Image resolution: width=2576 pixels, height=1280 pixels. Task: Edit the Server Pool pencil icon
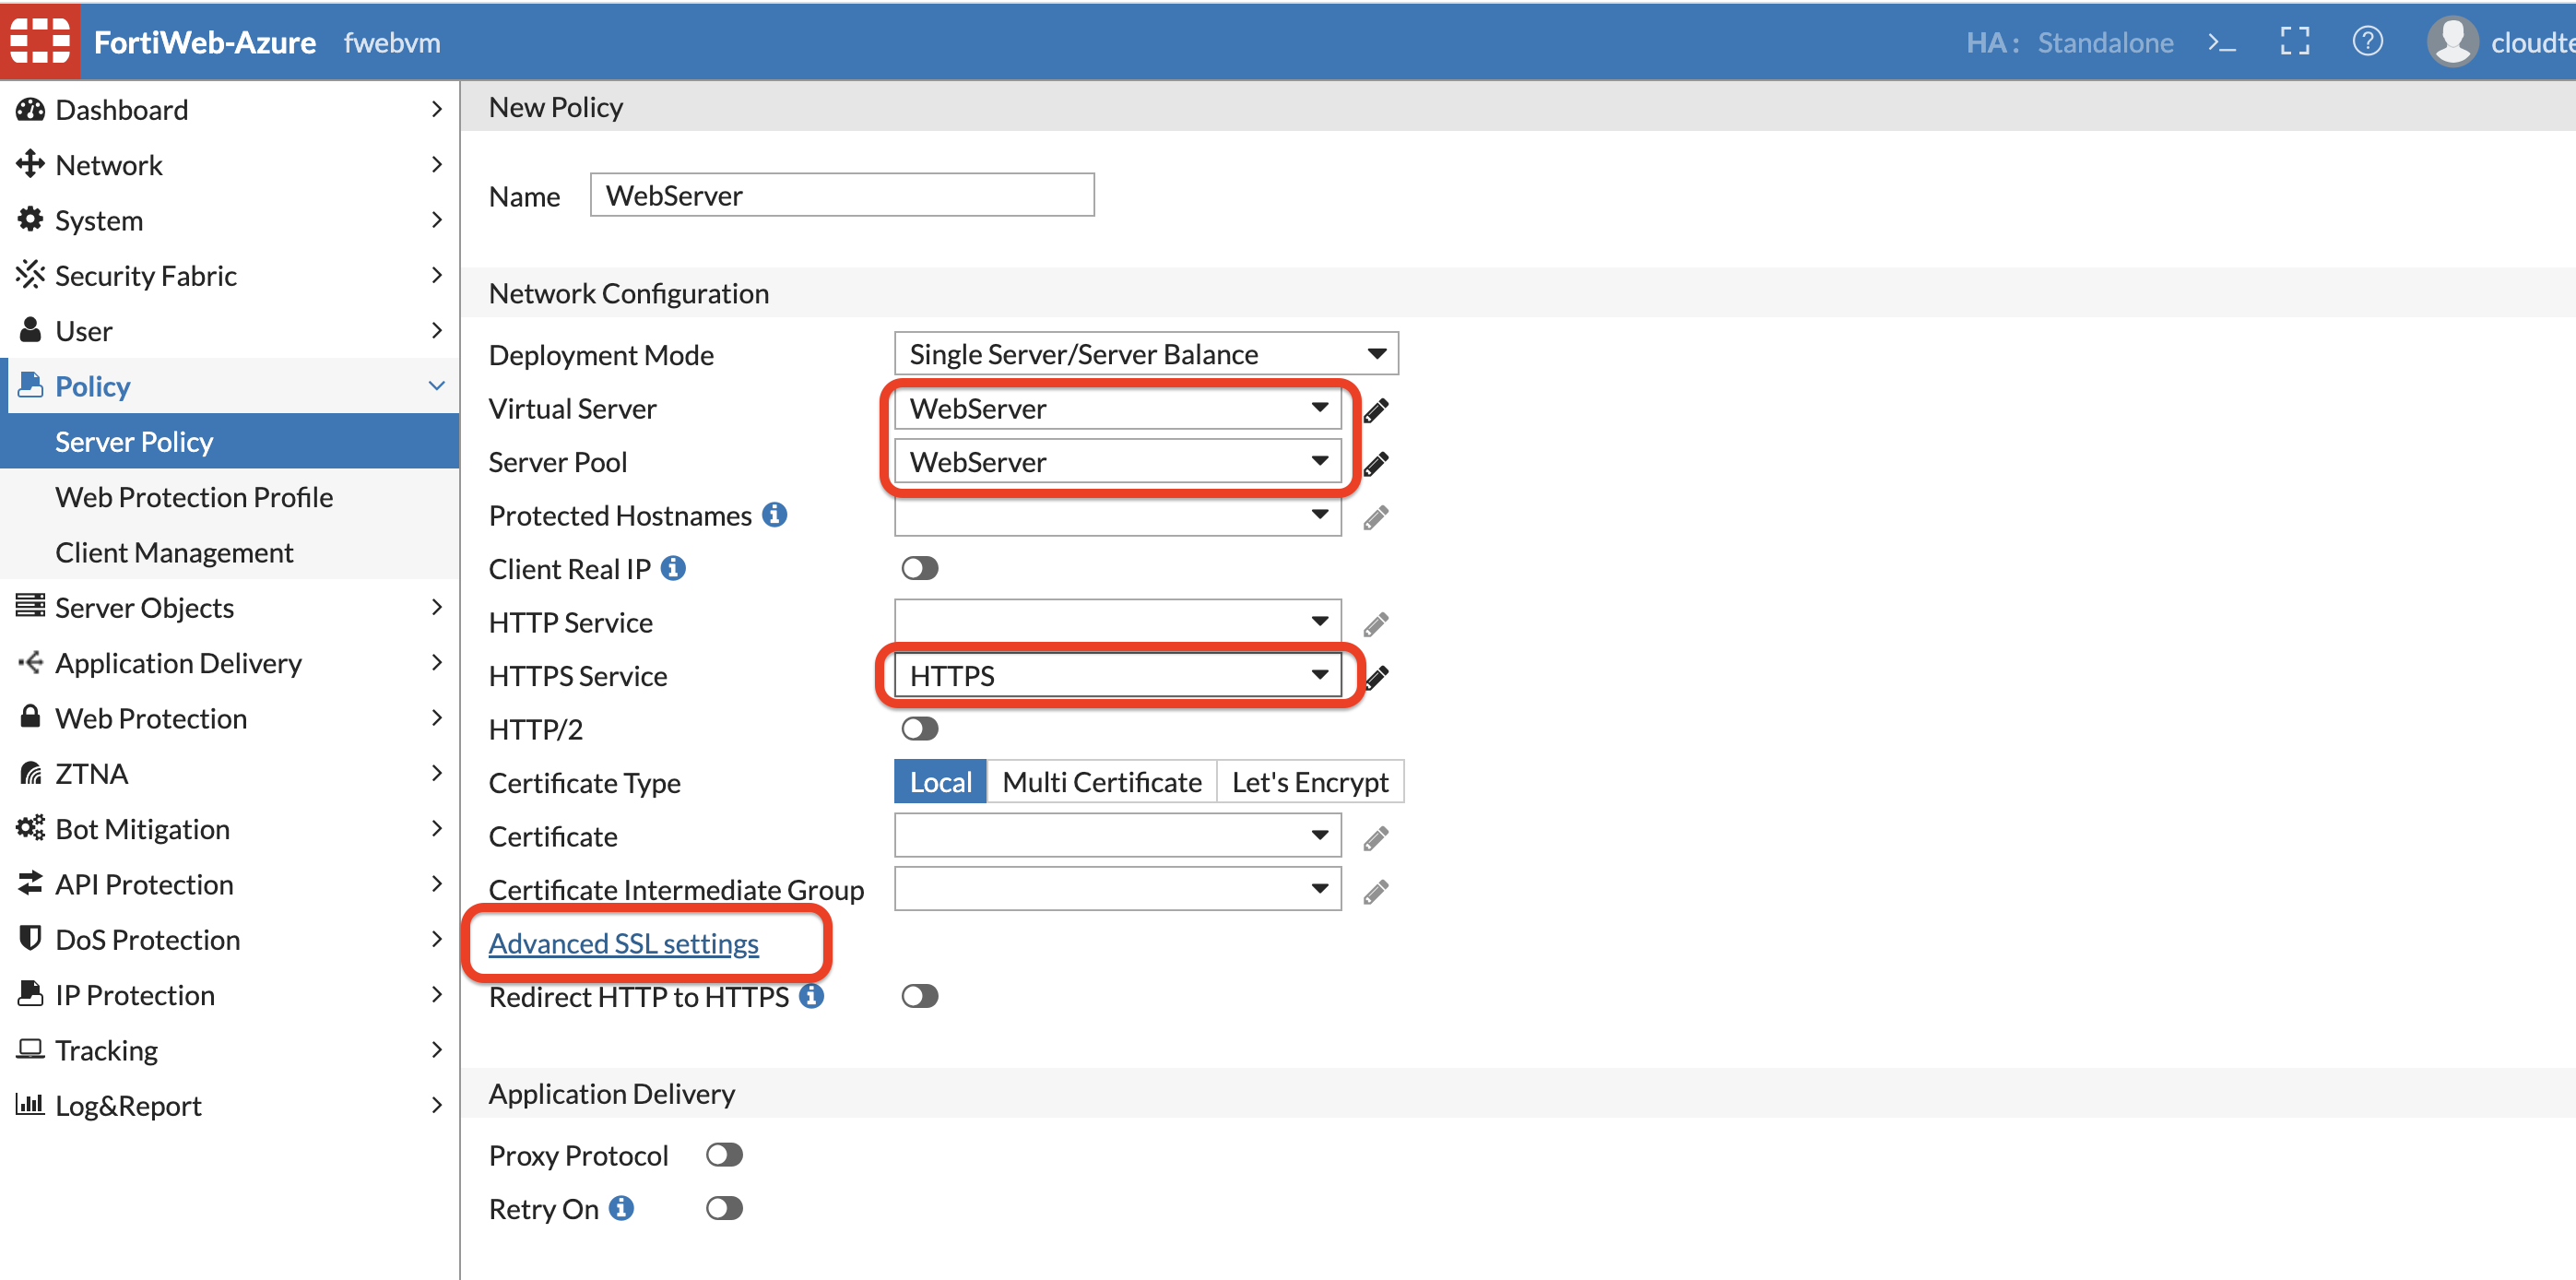[x=1376, y=464]
